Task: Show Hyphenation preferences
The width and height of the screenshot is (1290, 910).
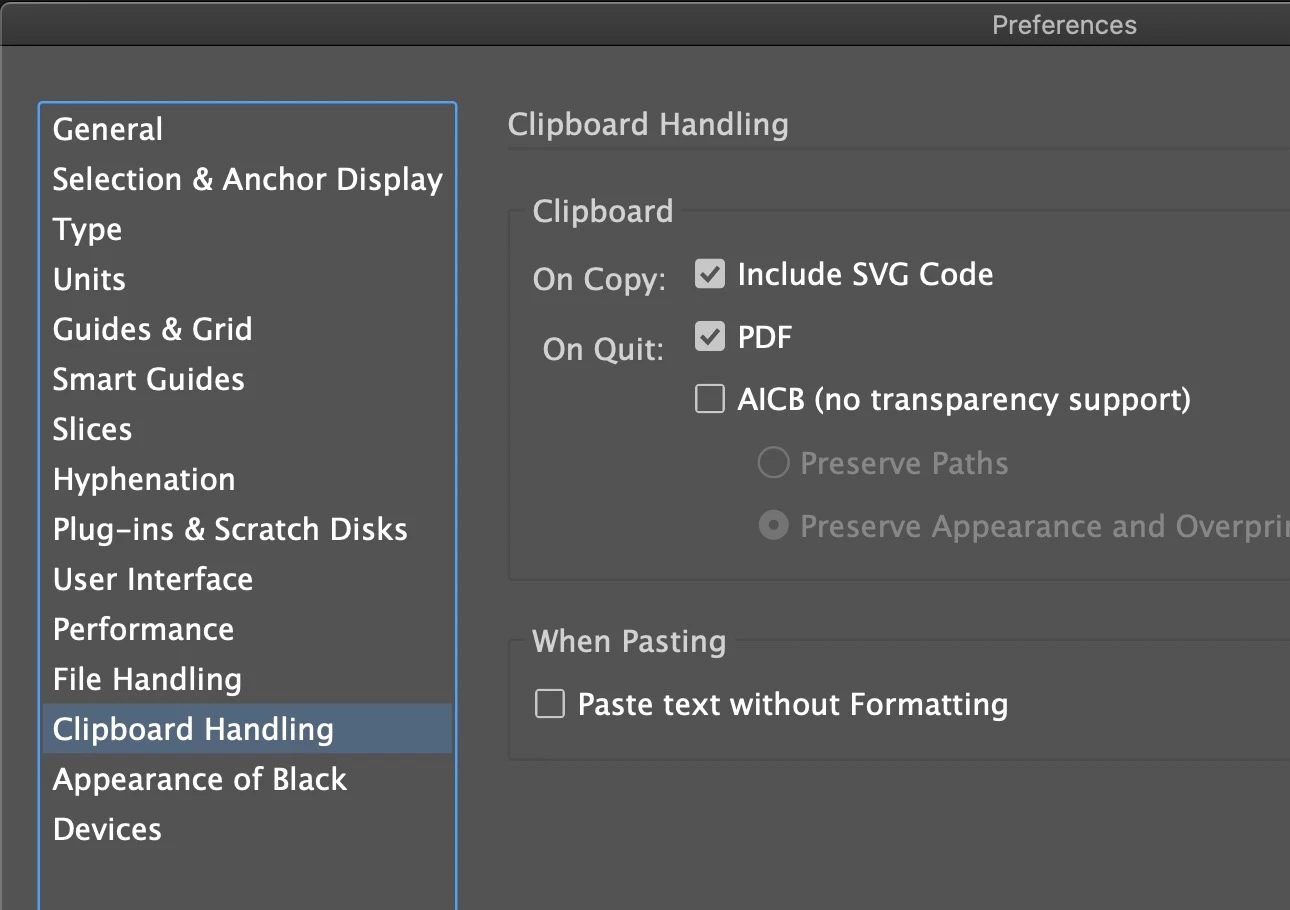Action: coord(144,480)
